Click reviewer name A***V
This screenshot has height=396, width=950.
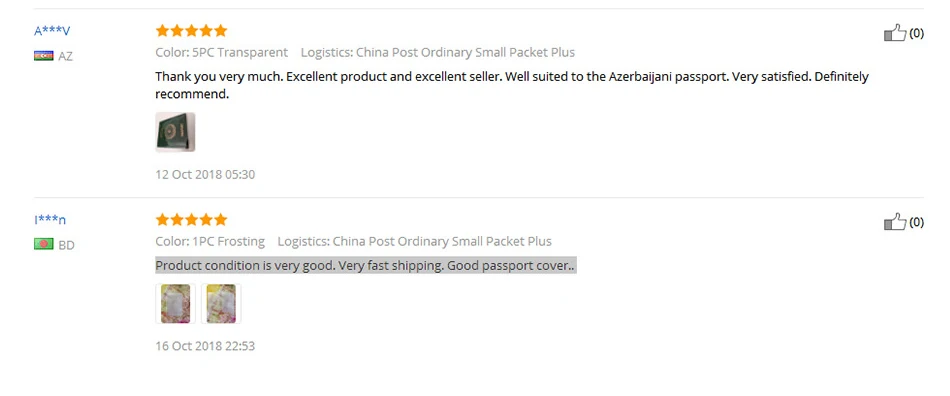coord(52,31)
